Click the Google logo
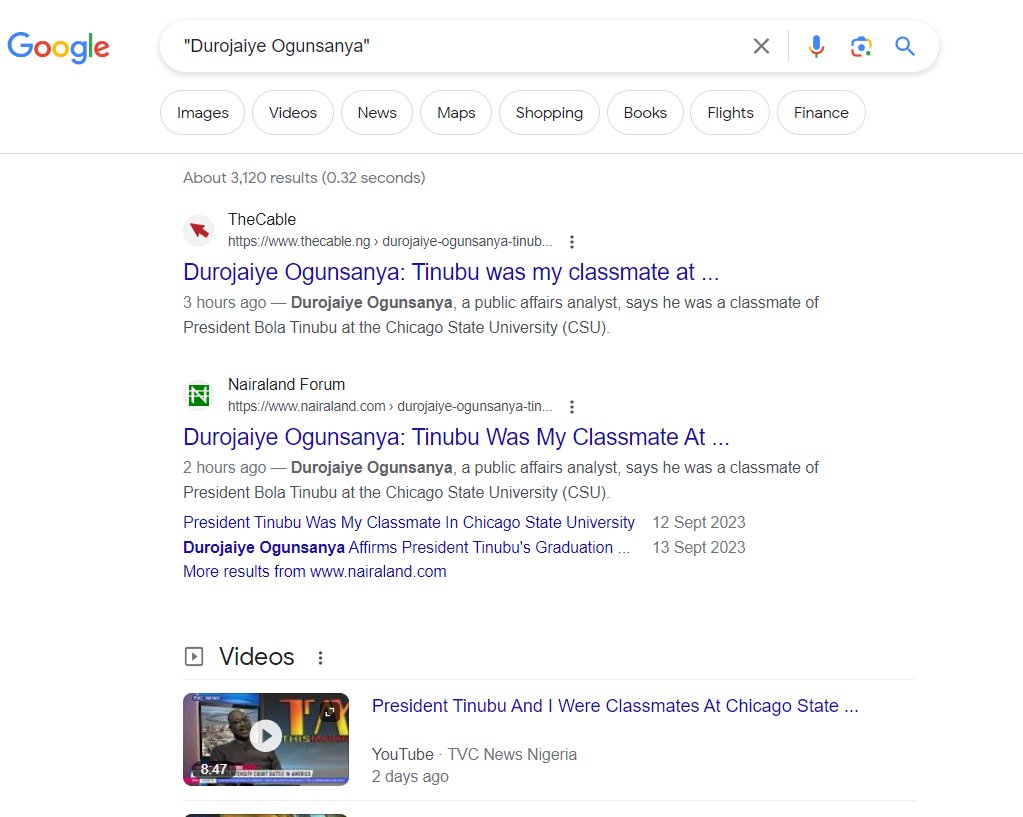Screen dimensions: 1023x817 coord(58,47)
